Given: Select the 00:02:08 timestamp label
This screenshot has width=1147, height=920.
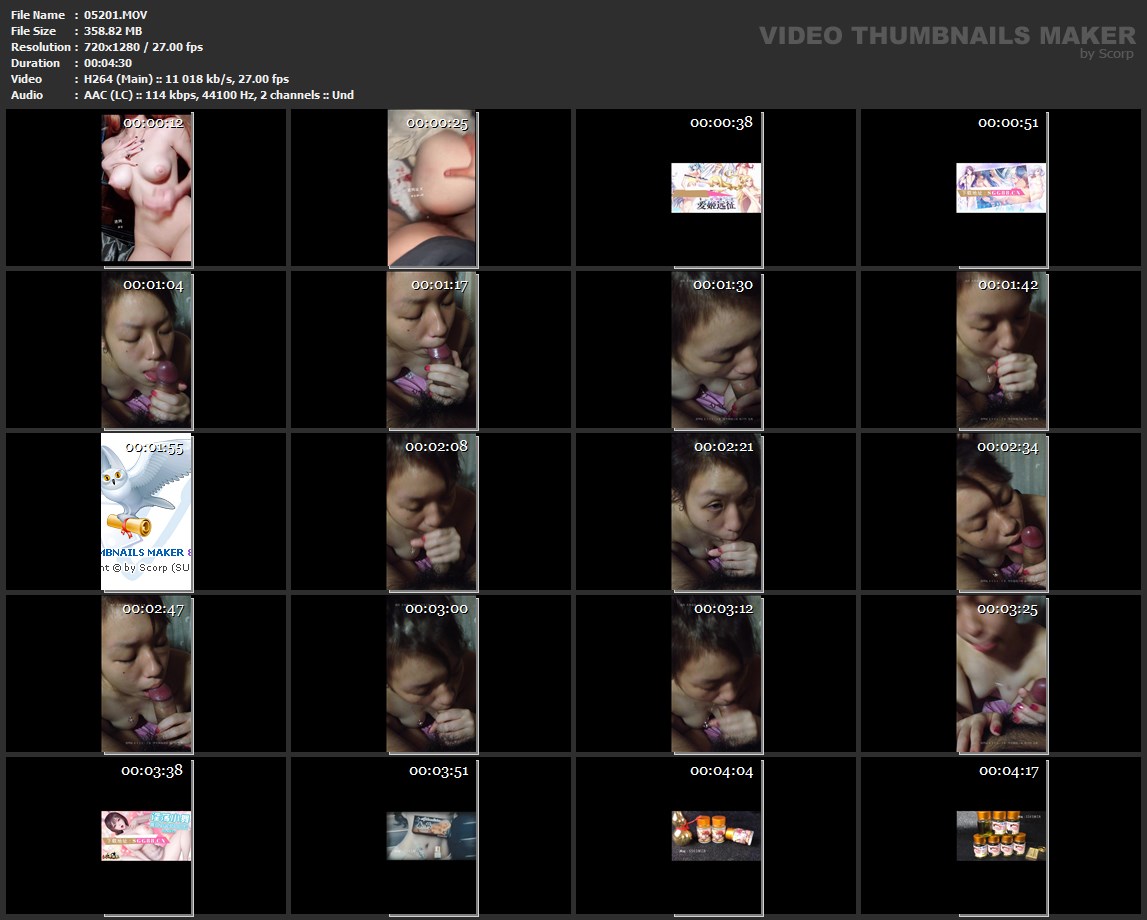Looking at the screenshot, I should 436,447.
